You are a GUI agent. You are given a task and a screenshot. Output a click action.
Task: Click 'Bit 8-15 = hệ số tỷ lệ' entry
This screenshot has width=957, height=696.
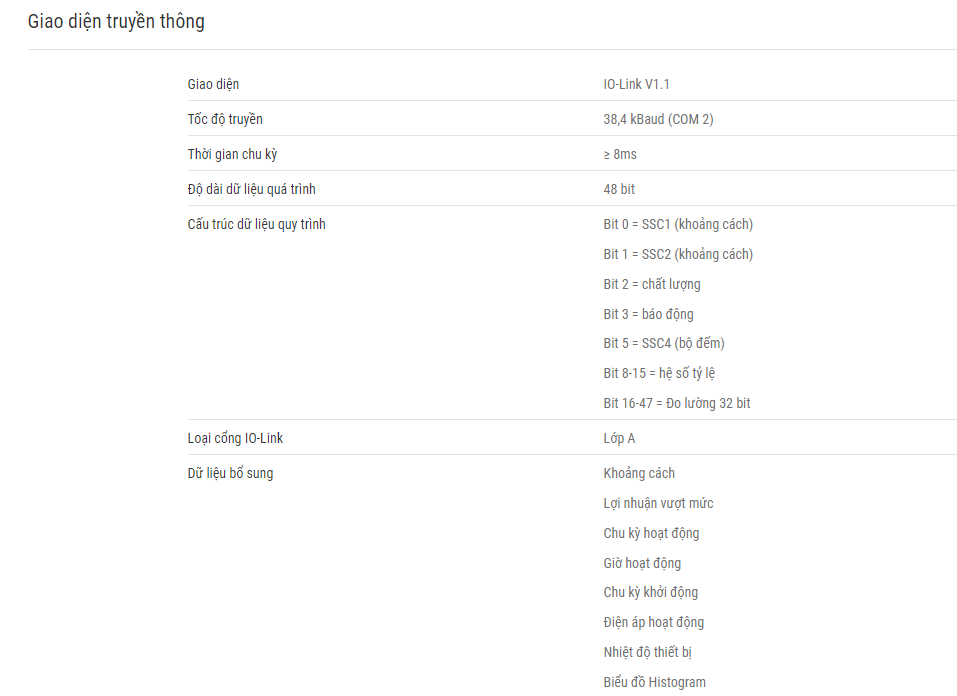tap(659, 373)
